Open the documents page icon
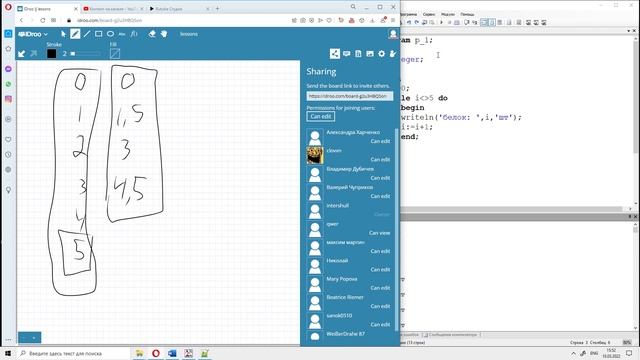 [358, 53]
